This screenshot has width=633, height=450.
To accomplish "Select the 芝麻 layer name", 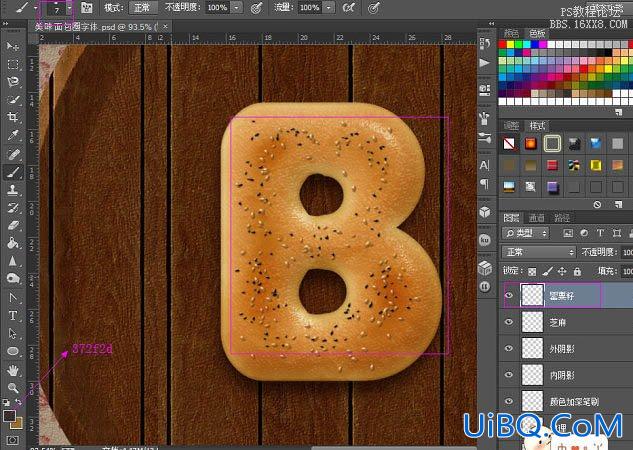I will (x=558, y=322).
